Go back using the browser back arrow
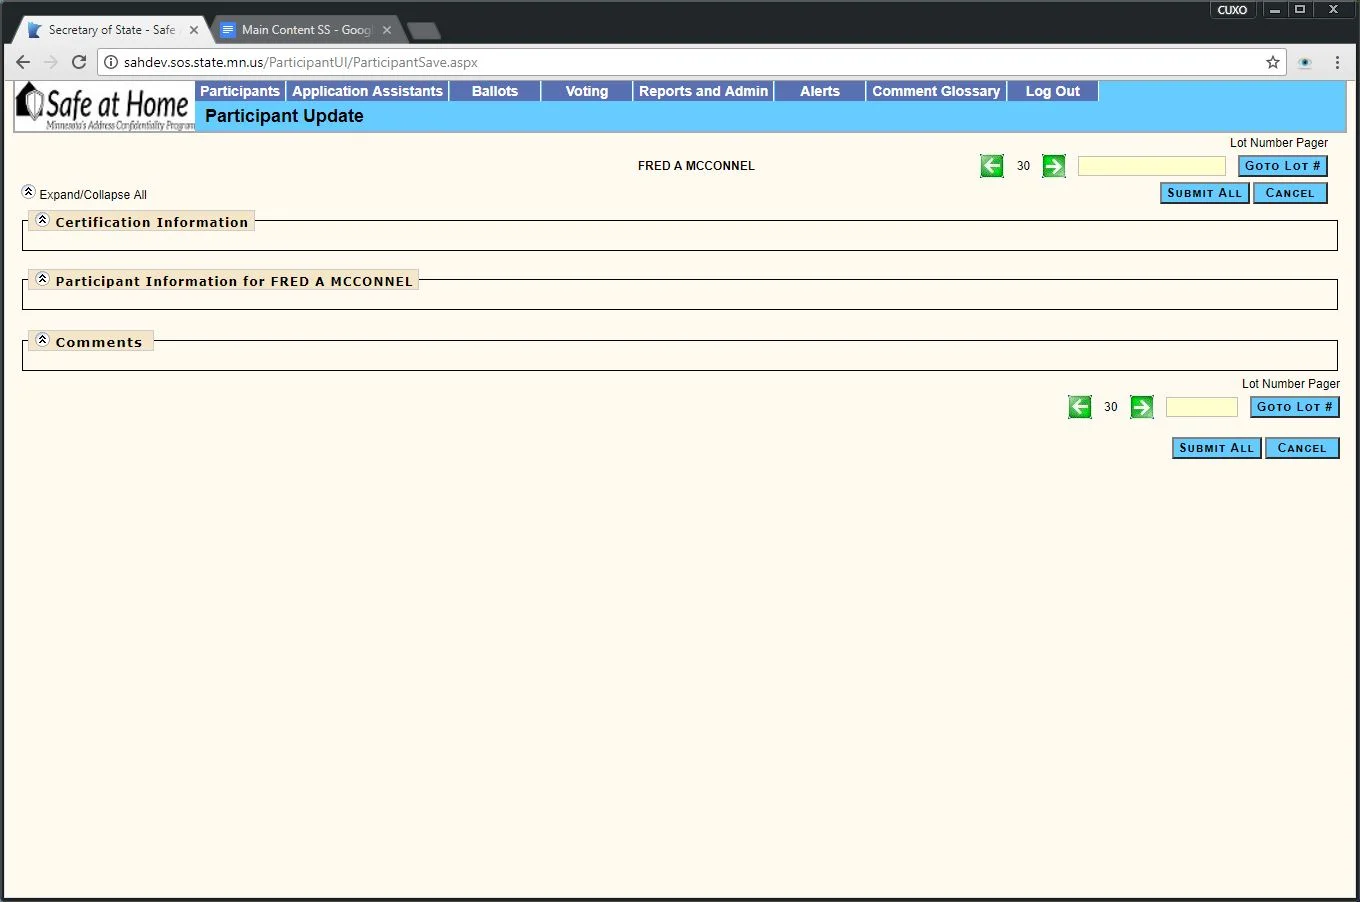The height and width of the screenshot is (902, 1360). 23,62
